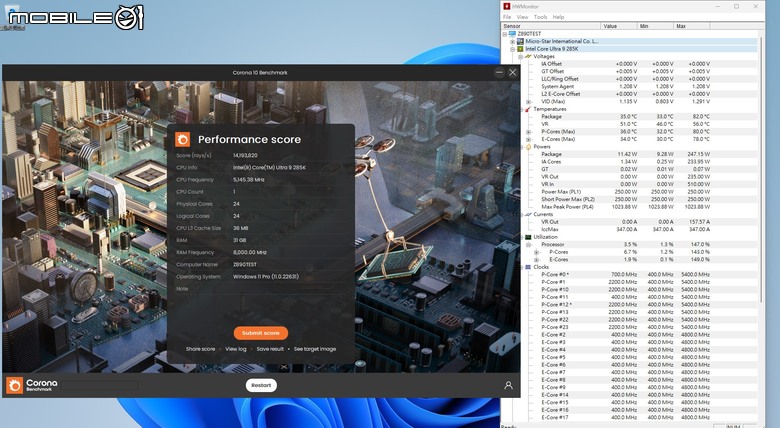Click the HWMonitor app icon in its title bar
Viewport: 780px width, 428px height.
click(x=507, y=6)
